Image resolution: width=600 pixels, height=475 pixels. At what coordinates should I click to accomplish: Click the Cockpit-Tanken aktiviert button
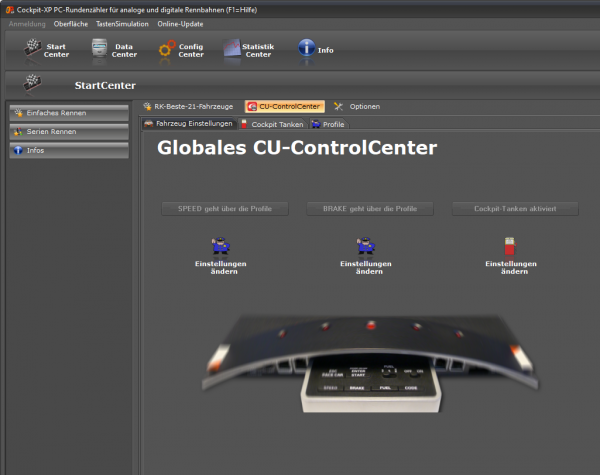515,209
